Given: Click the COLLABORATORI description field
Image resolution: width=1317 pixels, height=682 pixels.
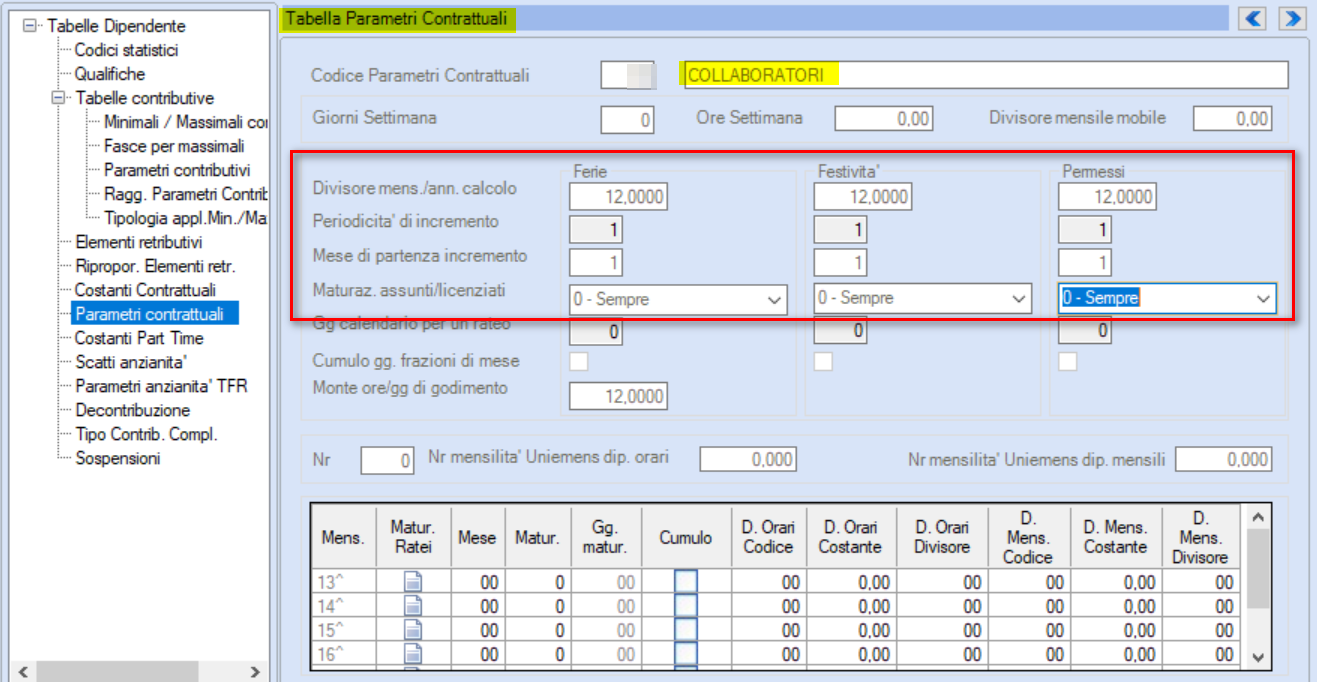Looking at the screenshot, I should 984,75.
